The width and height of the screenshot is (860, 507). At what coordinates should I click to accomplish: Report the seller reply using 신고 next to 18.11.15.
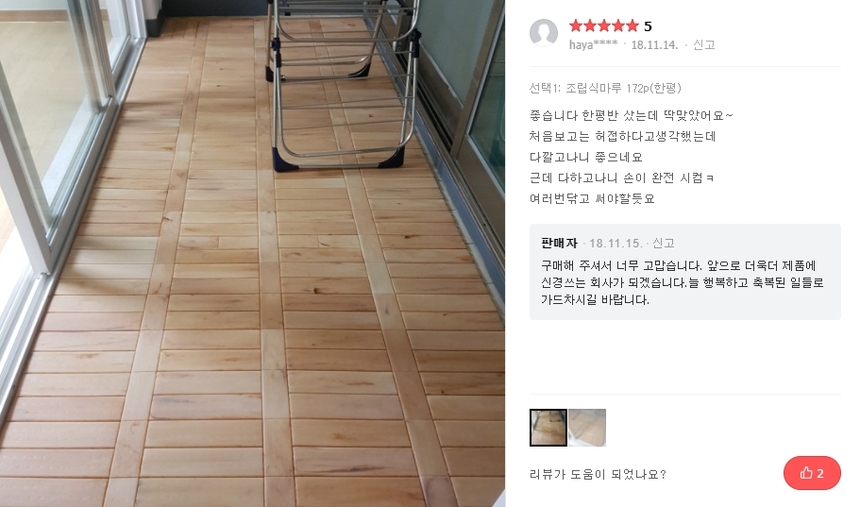pos(664,243)
